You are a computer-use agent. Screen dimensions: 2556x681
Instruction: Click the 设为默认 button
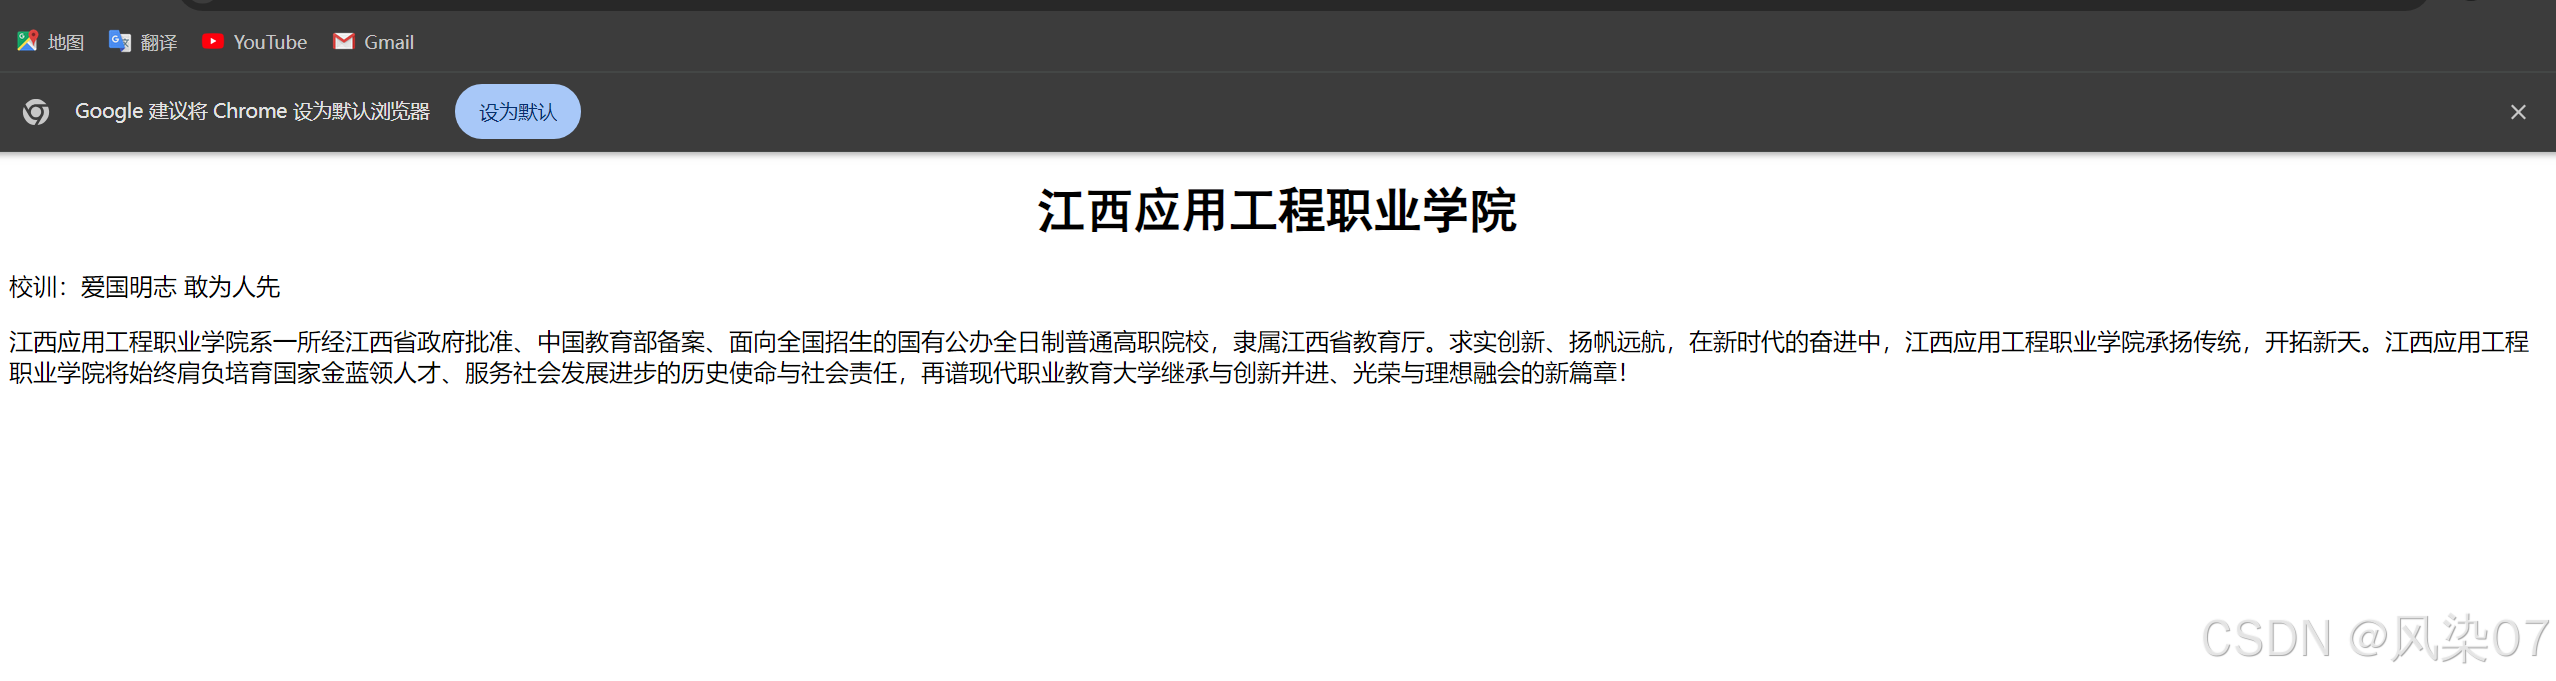click(518, 112)
